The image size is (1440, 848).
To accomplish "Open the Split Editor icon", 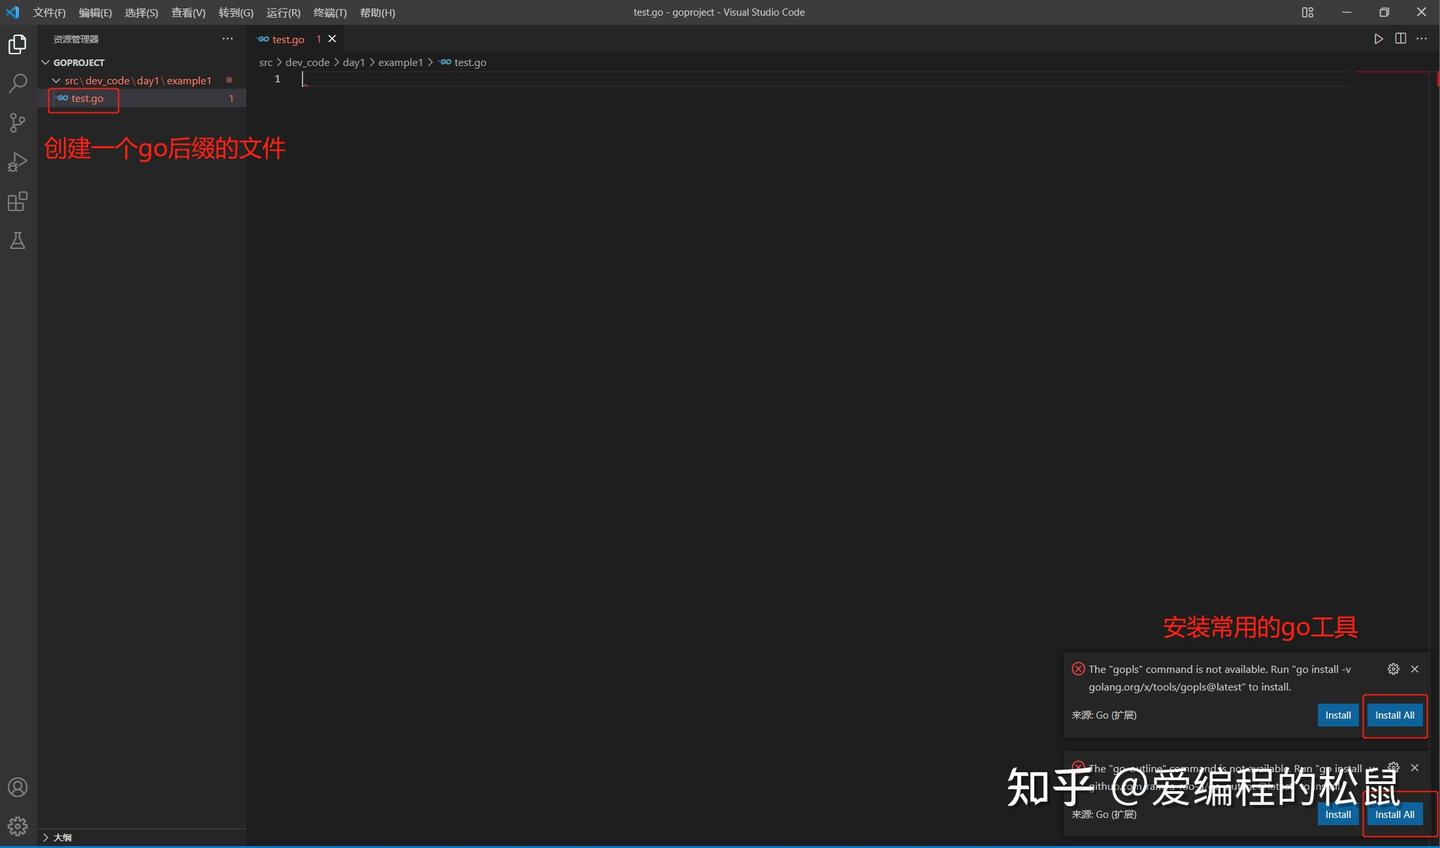I will [1400, 38].
